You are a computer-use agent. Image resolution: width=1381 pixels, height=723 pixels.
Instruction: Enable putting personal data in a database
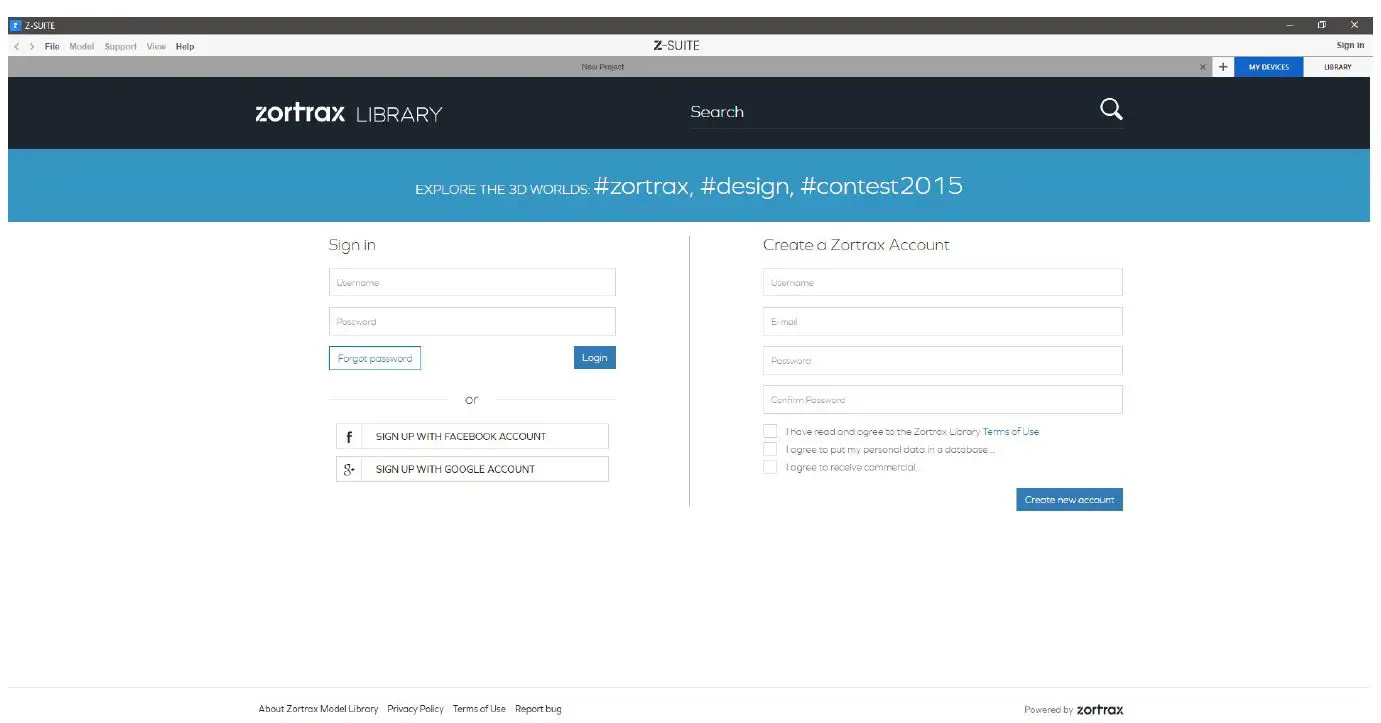770,449
